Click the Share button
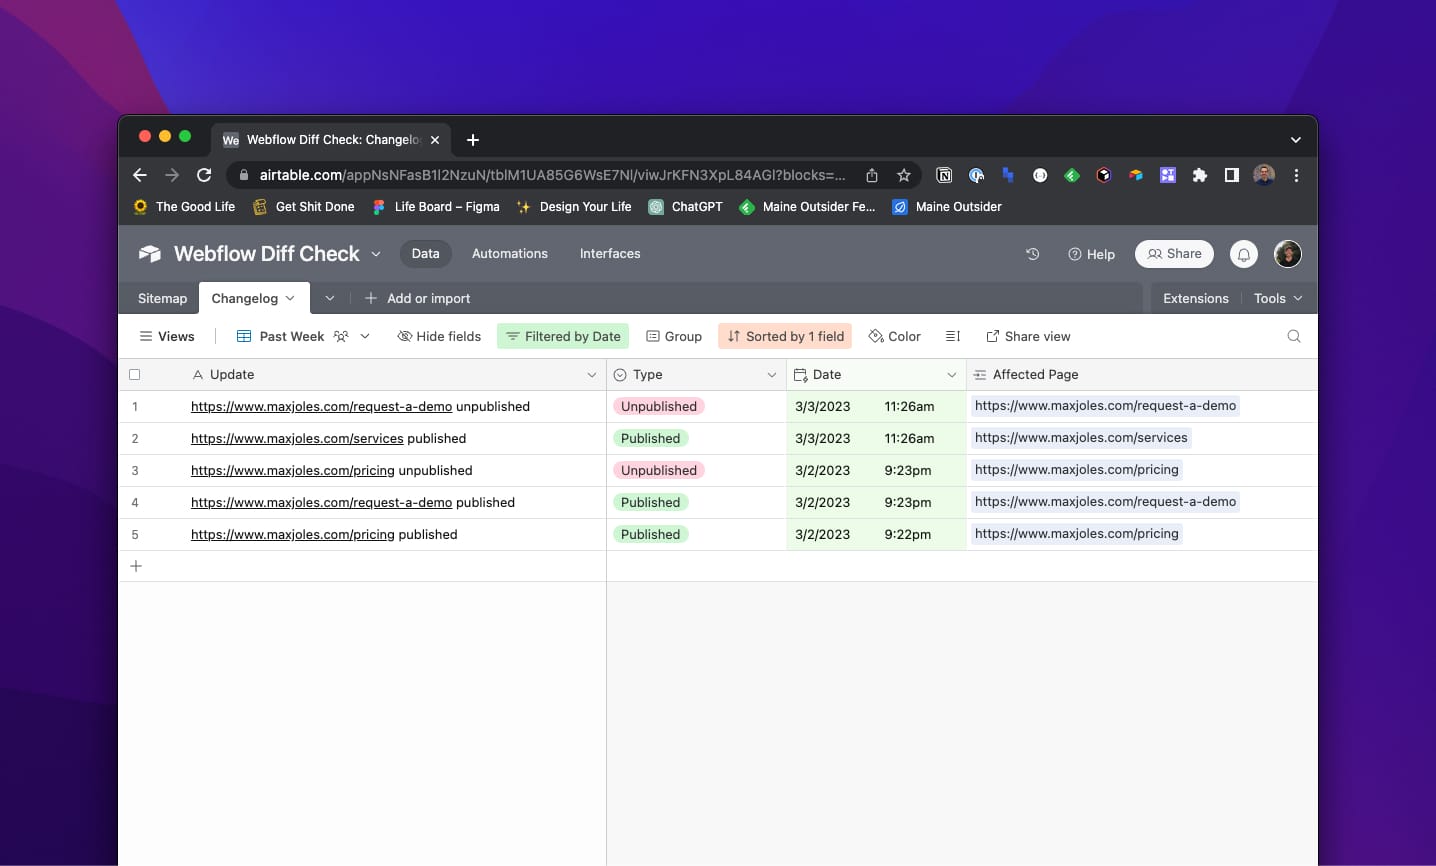The width and height of the screenshot is (1436, 866). [x=1174, y=254]
